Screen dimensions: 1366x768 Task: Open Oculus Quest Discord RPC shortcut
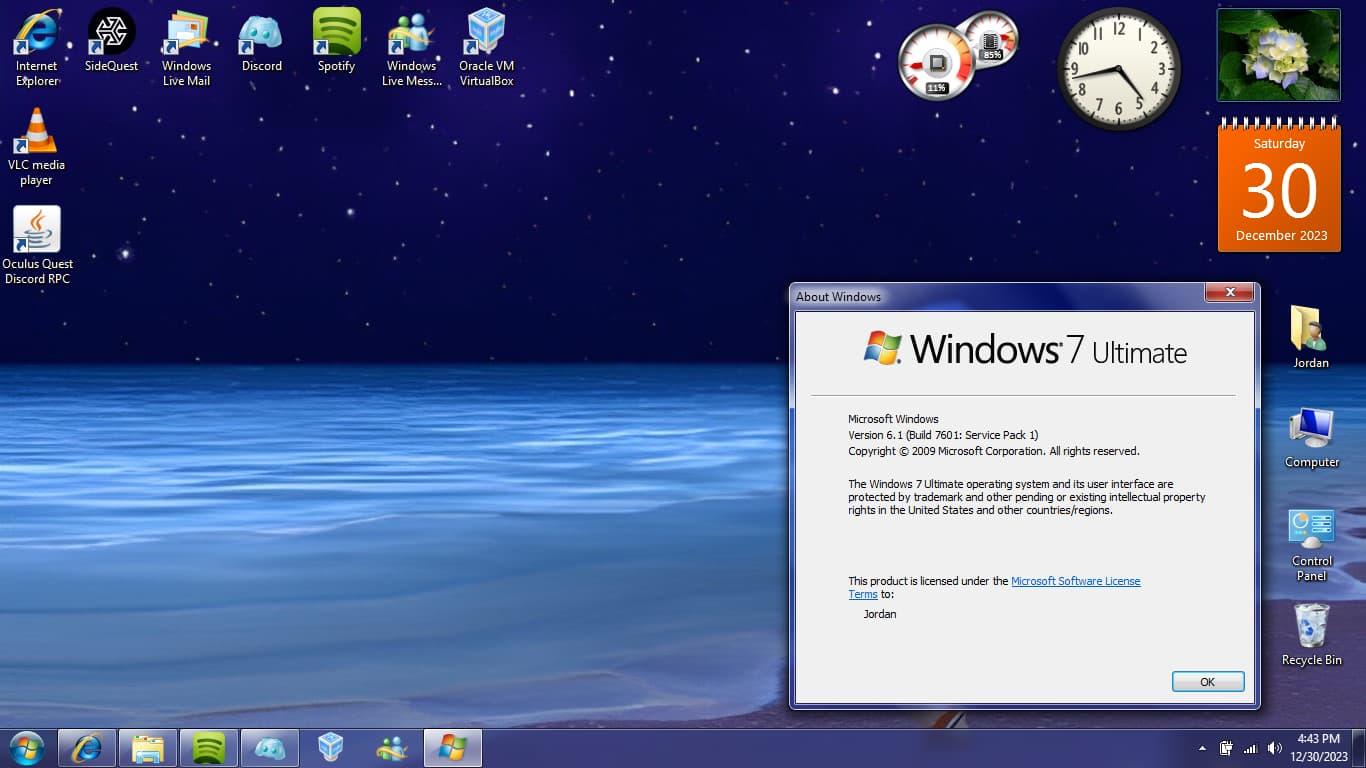click(37, 245)
